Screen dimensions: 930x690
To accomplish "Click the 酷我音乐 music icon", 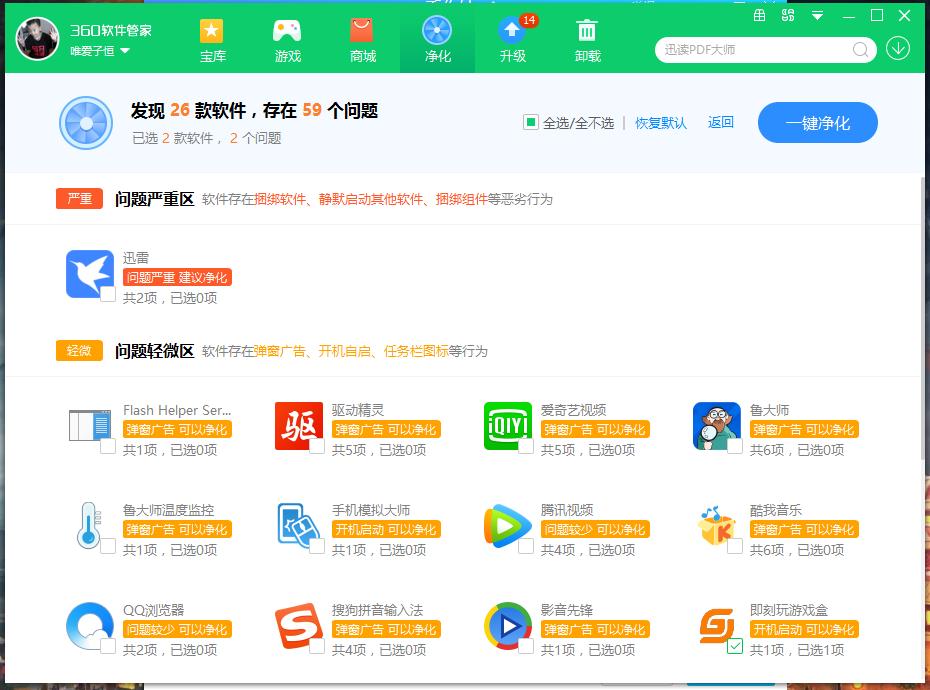I will [716, 525].
